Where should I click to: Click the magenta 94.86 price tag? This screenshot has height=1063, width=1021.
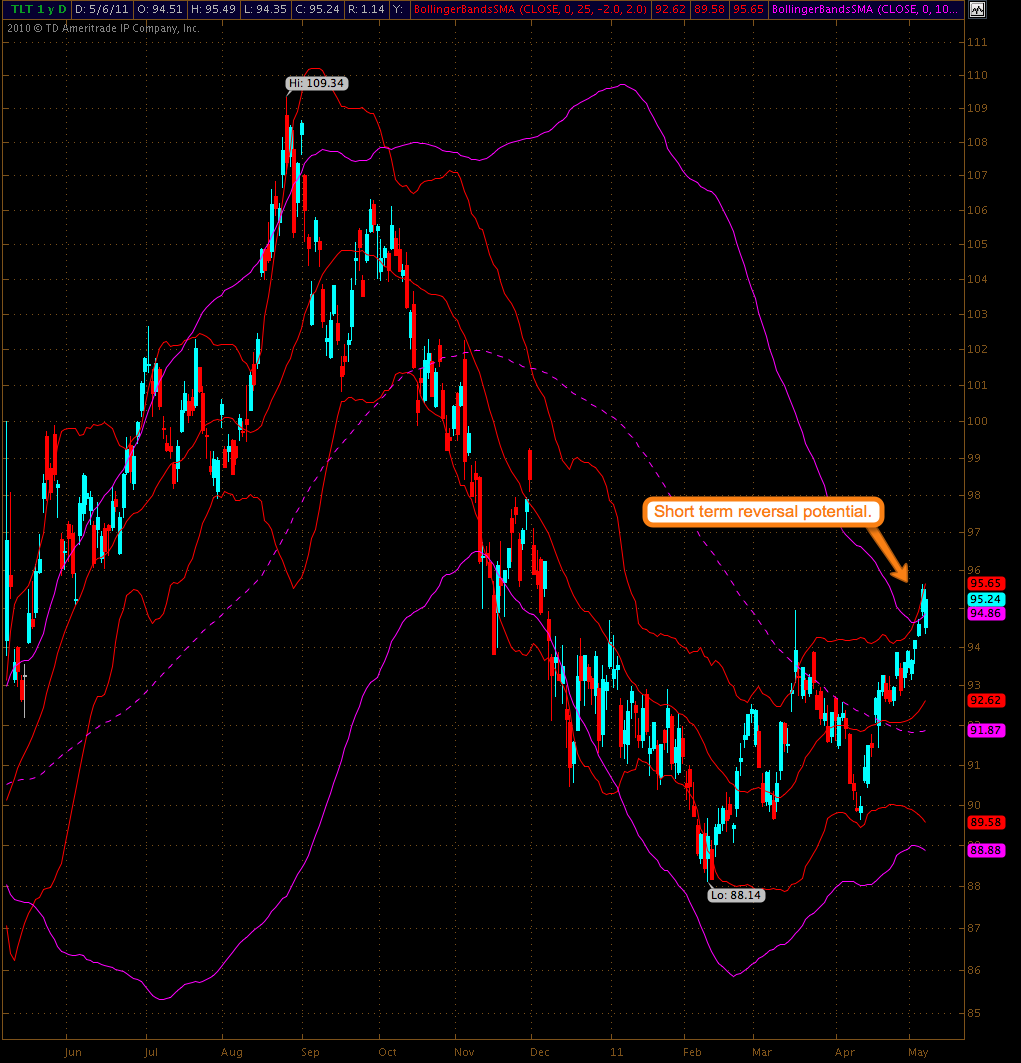click(986, 614)
